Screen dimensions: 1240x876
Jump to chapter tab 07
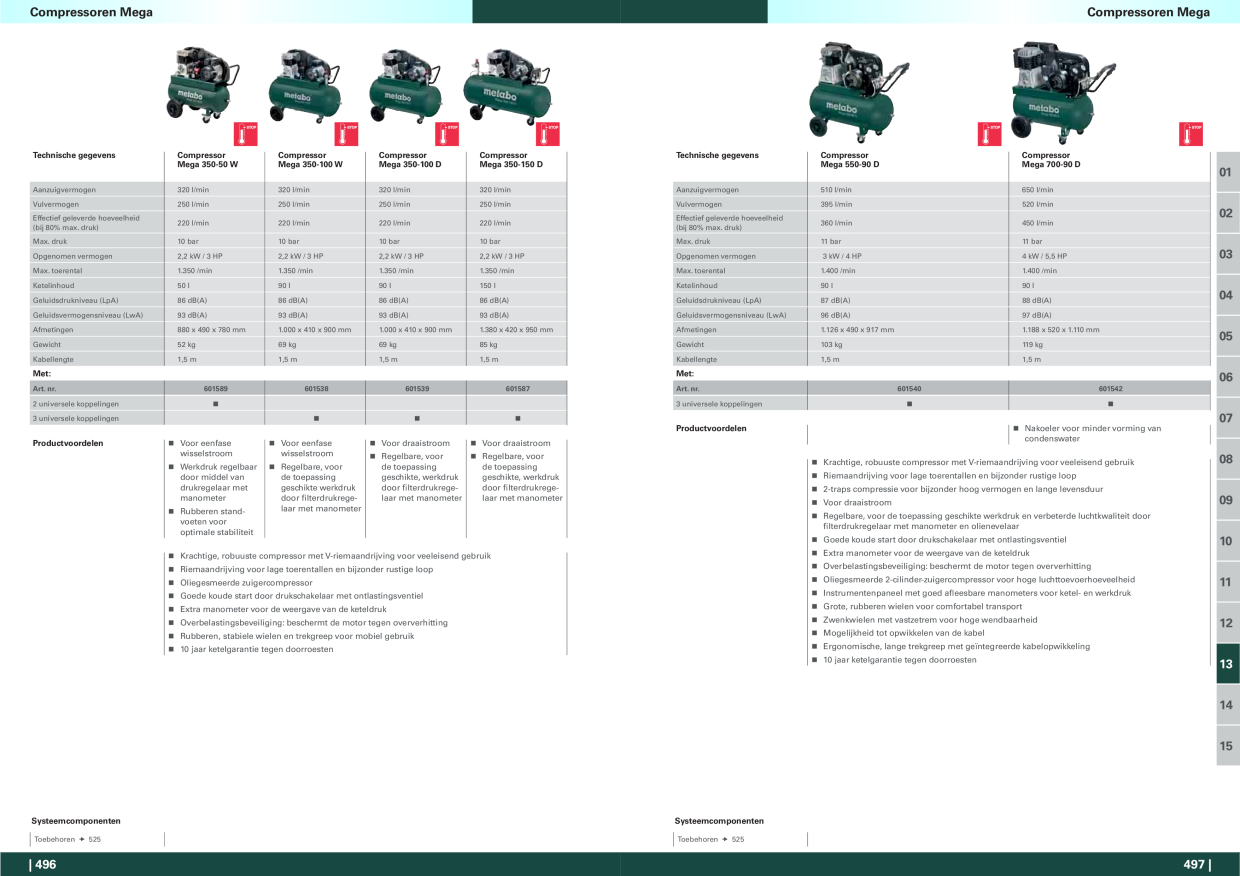1227,418
